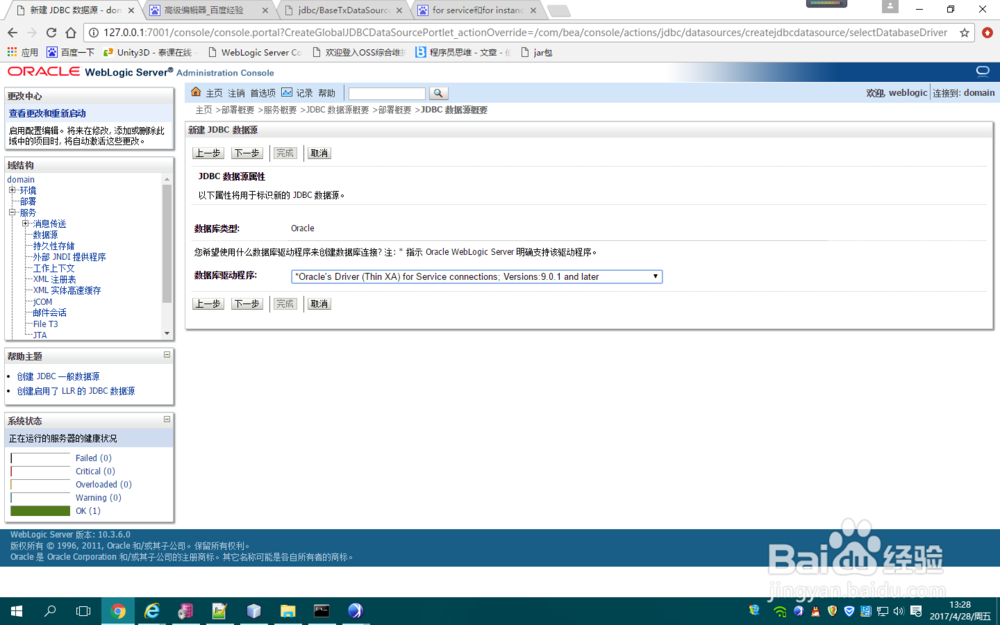This screenshot has width=1000, height=625.
Task: Click the 3D cube icon in the taskbar
Action: pyautogui.click(x=254, y=611)
